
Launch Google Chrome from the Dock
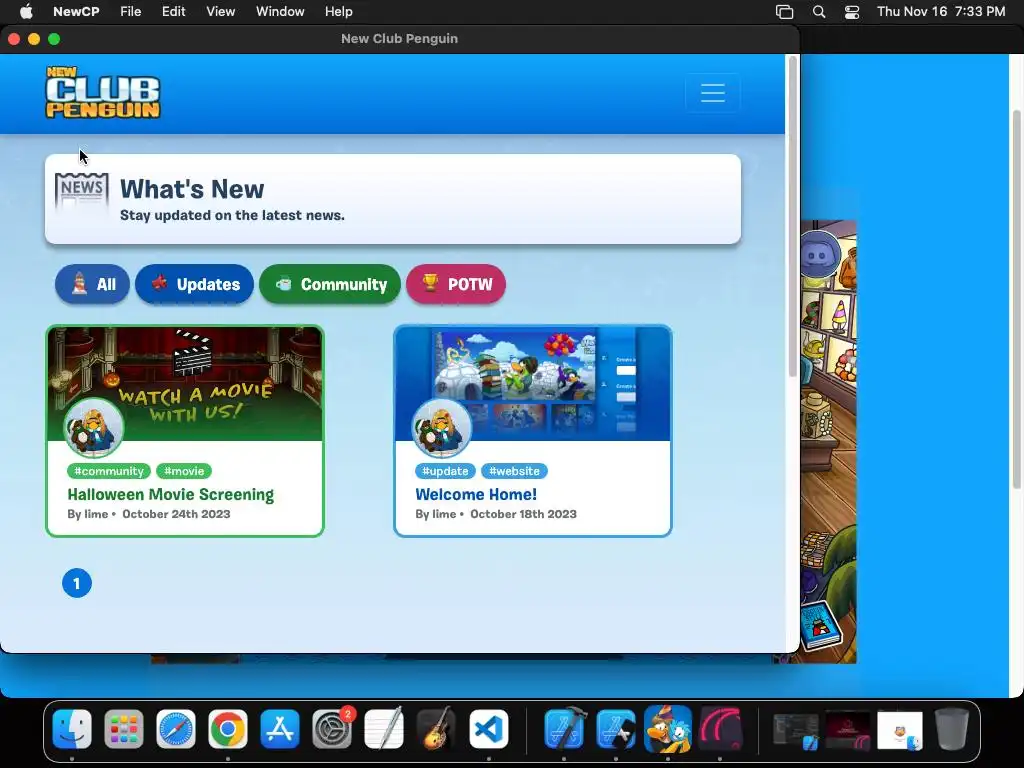tap(228, 729)
